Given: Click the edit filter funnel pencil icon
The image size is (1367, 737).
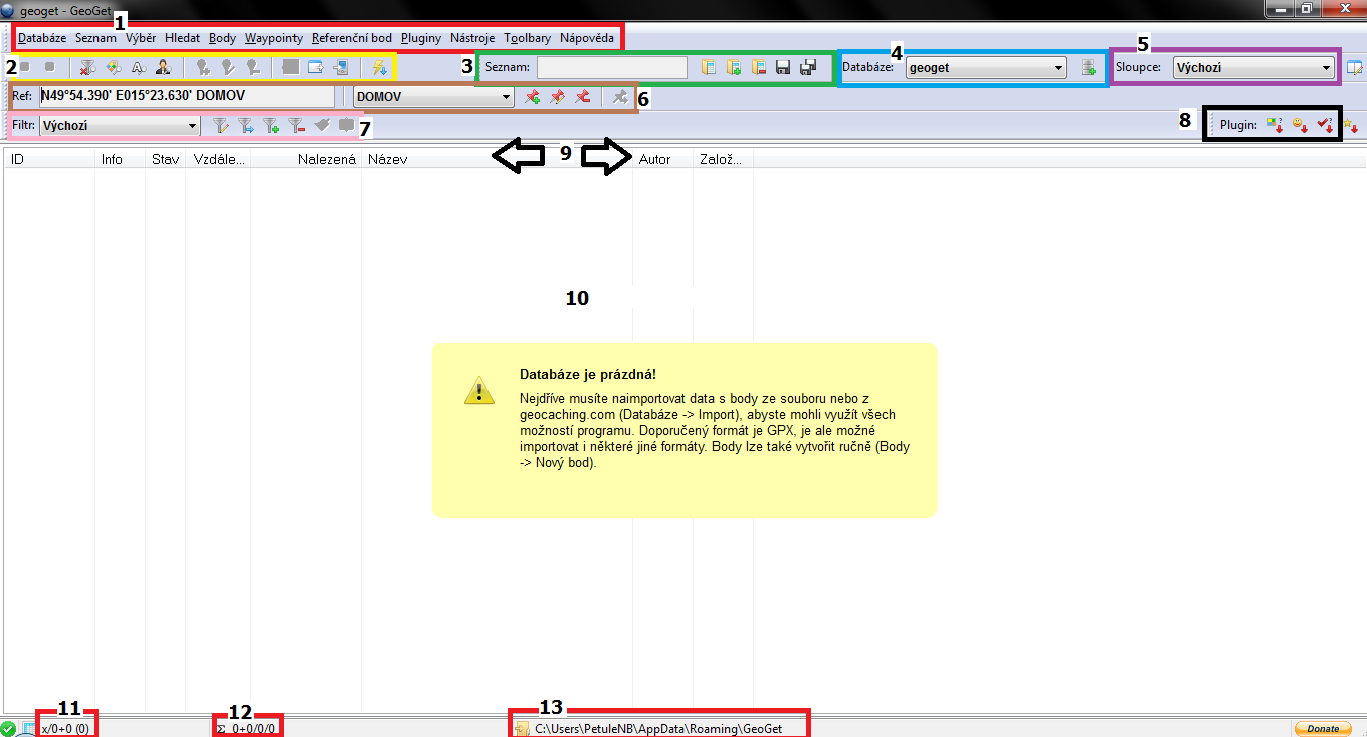Looking at the screenshot, I should pyautogui.click(x=221, y=126).
